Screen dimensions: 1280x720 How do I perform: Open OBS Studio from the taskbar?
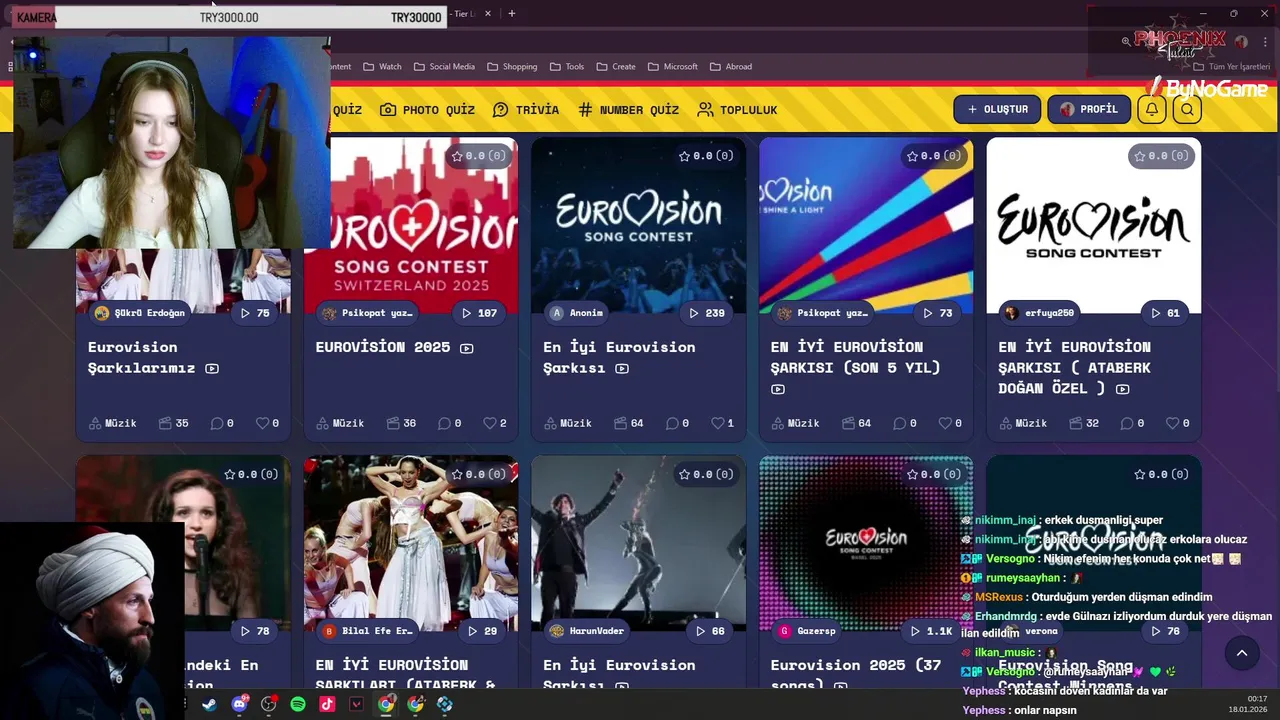[x=268, y=704]
